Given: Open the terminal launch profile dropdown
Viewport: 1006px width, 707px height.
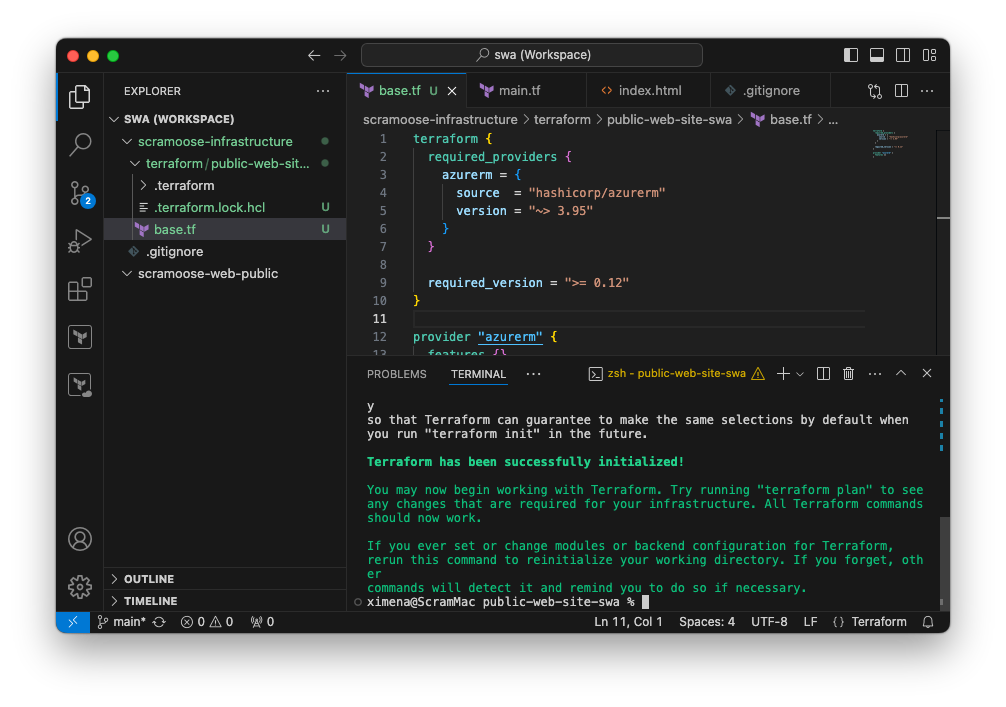Looking at the screenshot, I should (800, 374).
